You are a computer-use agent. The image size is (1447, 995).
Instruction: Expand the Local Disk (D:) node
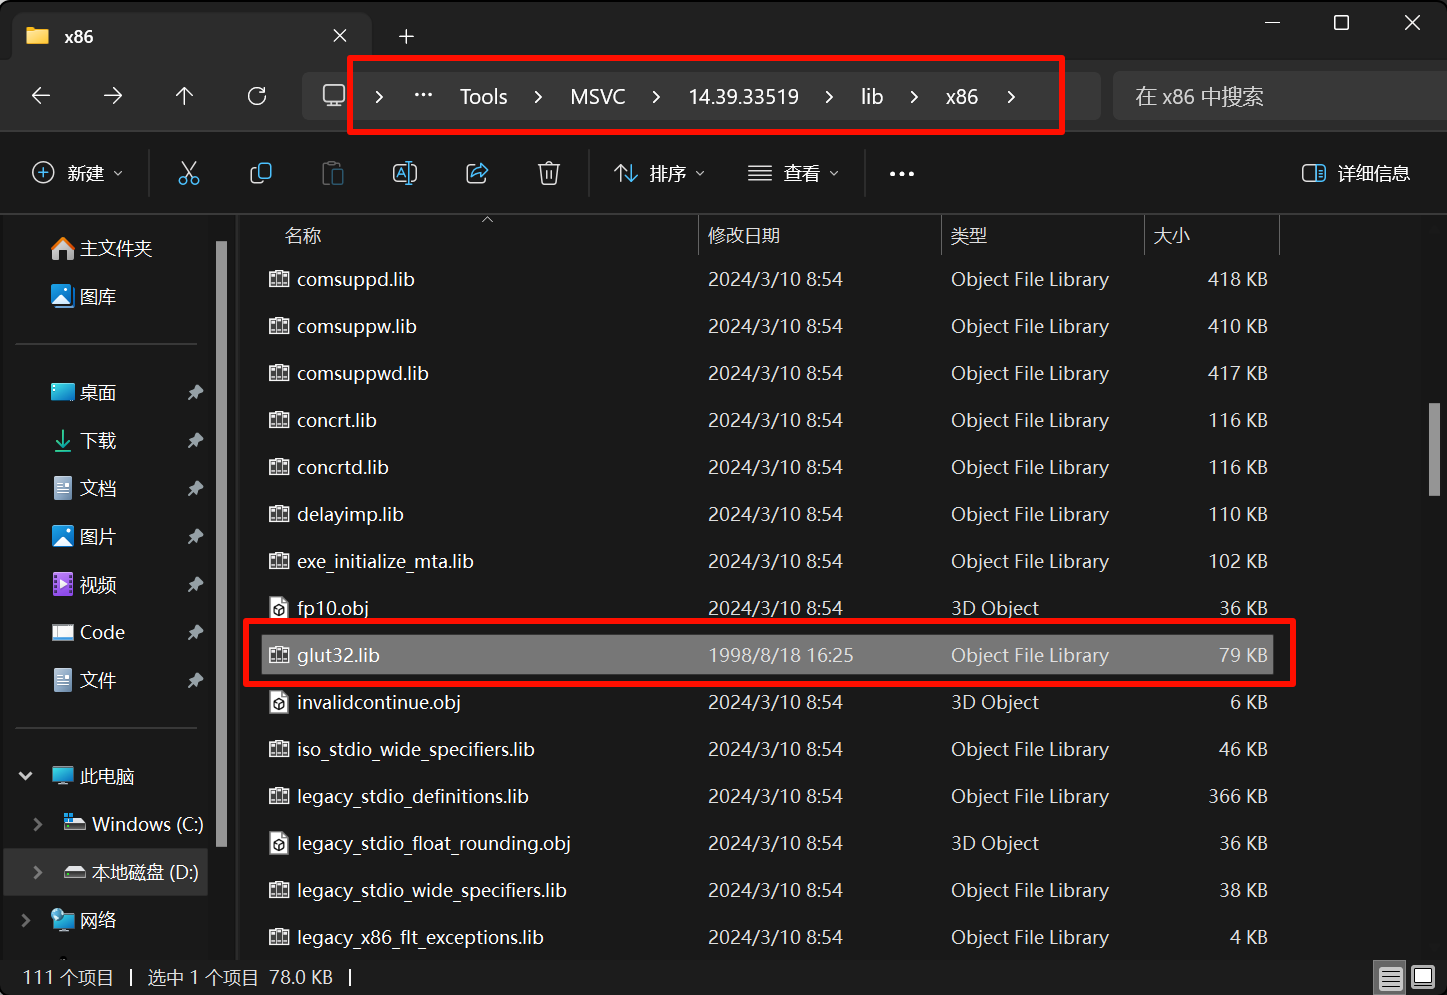pyautogui.click(x=38, y=872)
